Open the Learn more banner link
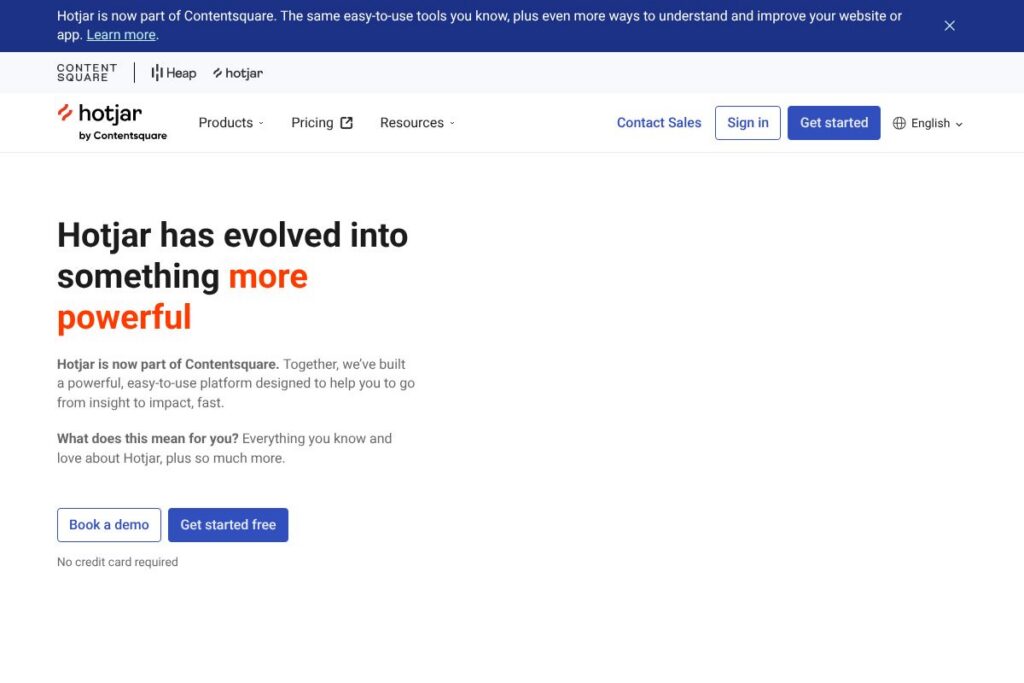 (121, 35)
